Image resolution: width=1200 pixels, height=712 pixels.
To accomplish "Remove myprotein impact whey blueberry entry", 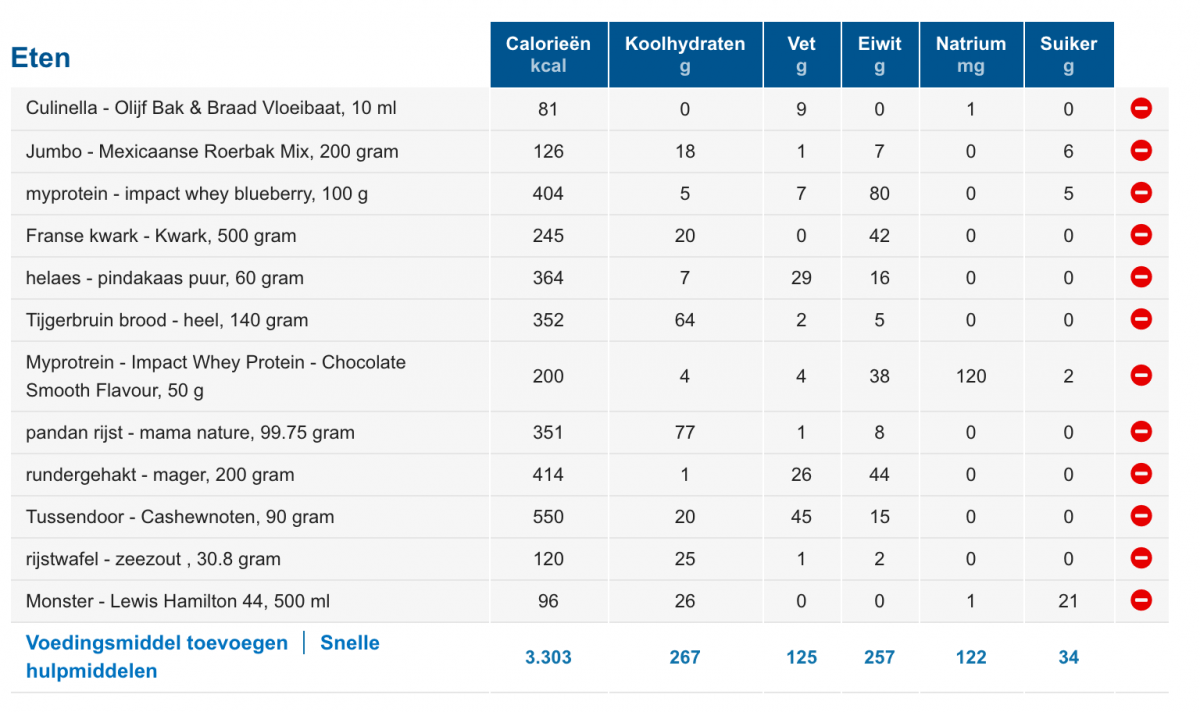I will (1141, 193).
